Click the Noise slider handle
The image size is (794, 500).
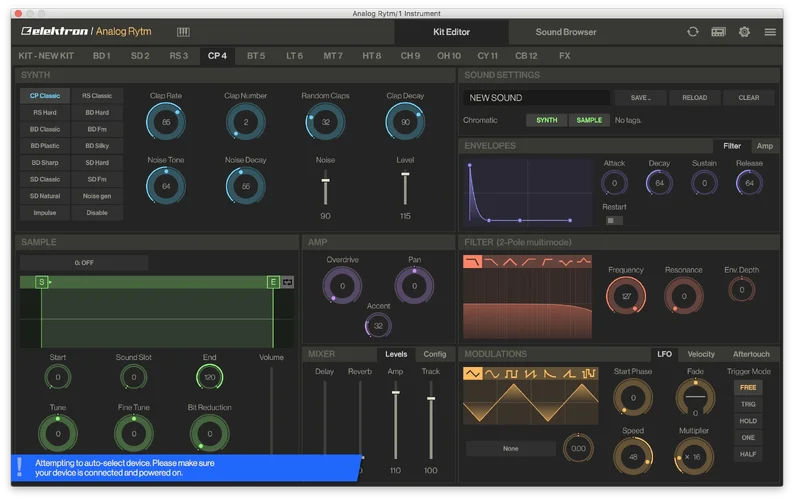click(326, 180)
